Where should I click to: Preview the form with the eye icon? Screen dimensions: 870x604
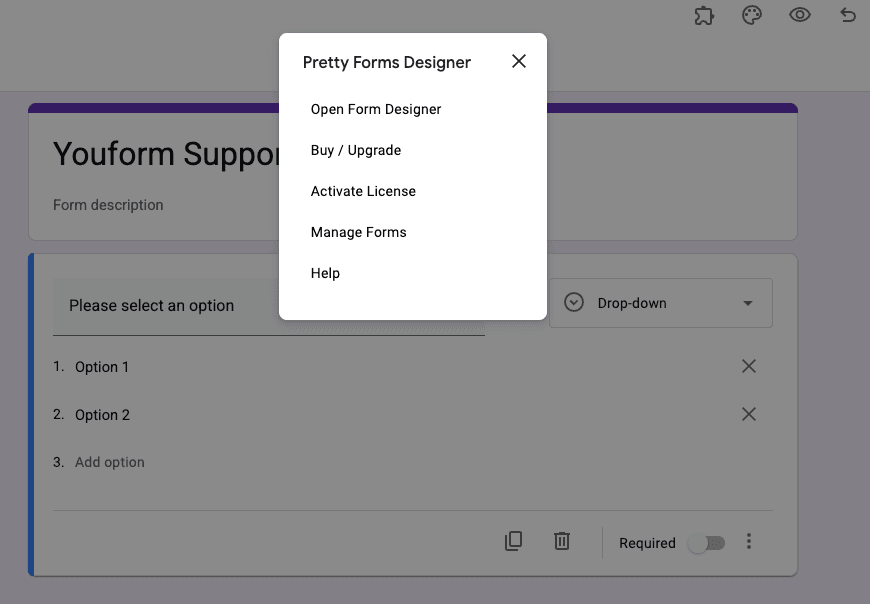click(800, 15)
